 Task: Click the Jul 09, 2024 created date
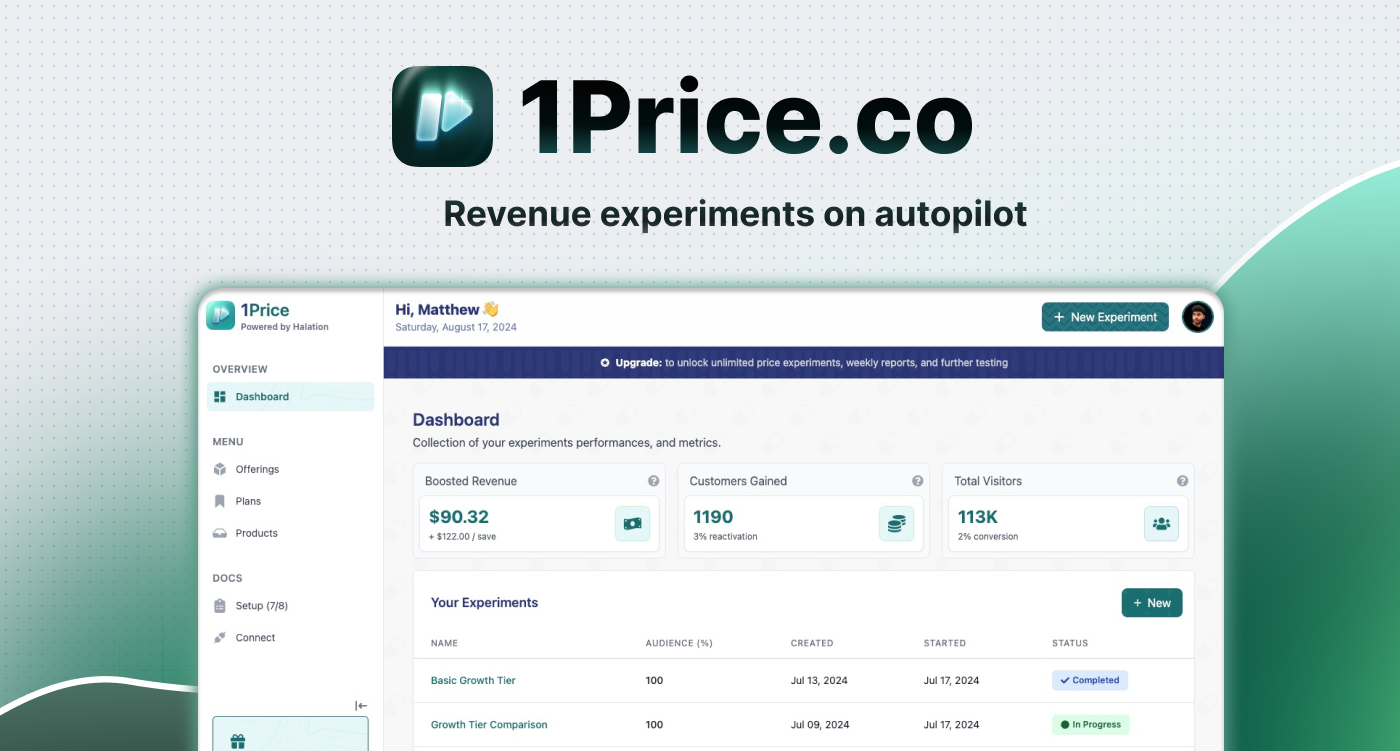(819, 724)
